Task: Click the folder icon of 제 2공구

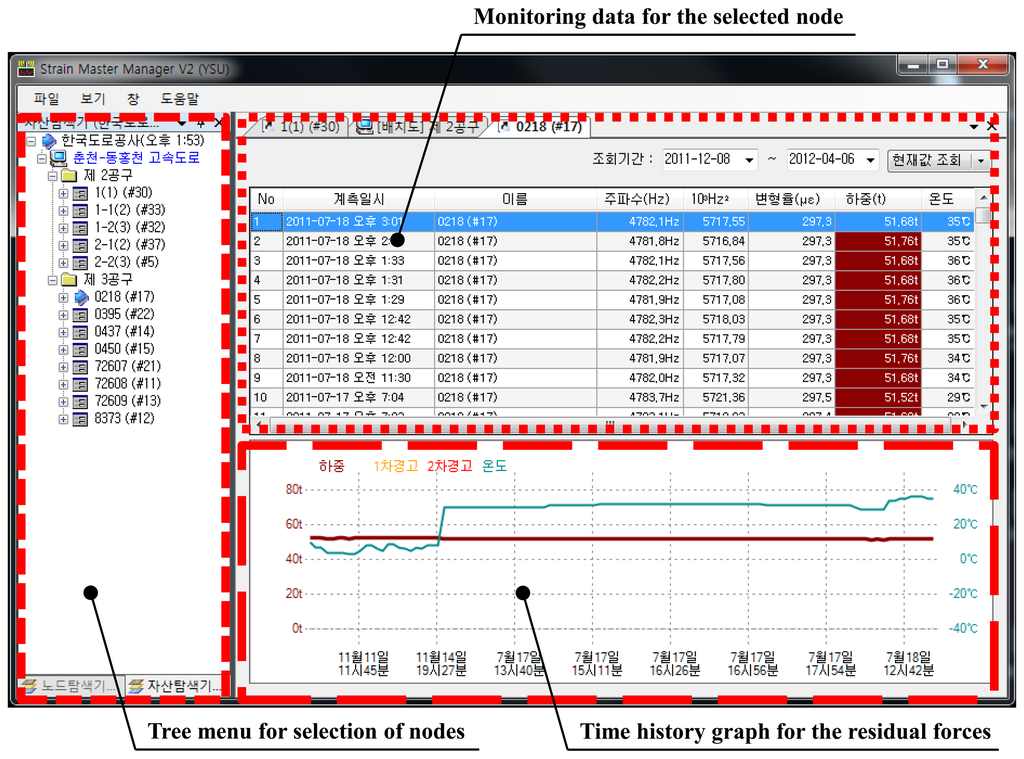Action: coord(69,176)
